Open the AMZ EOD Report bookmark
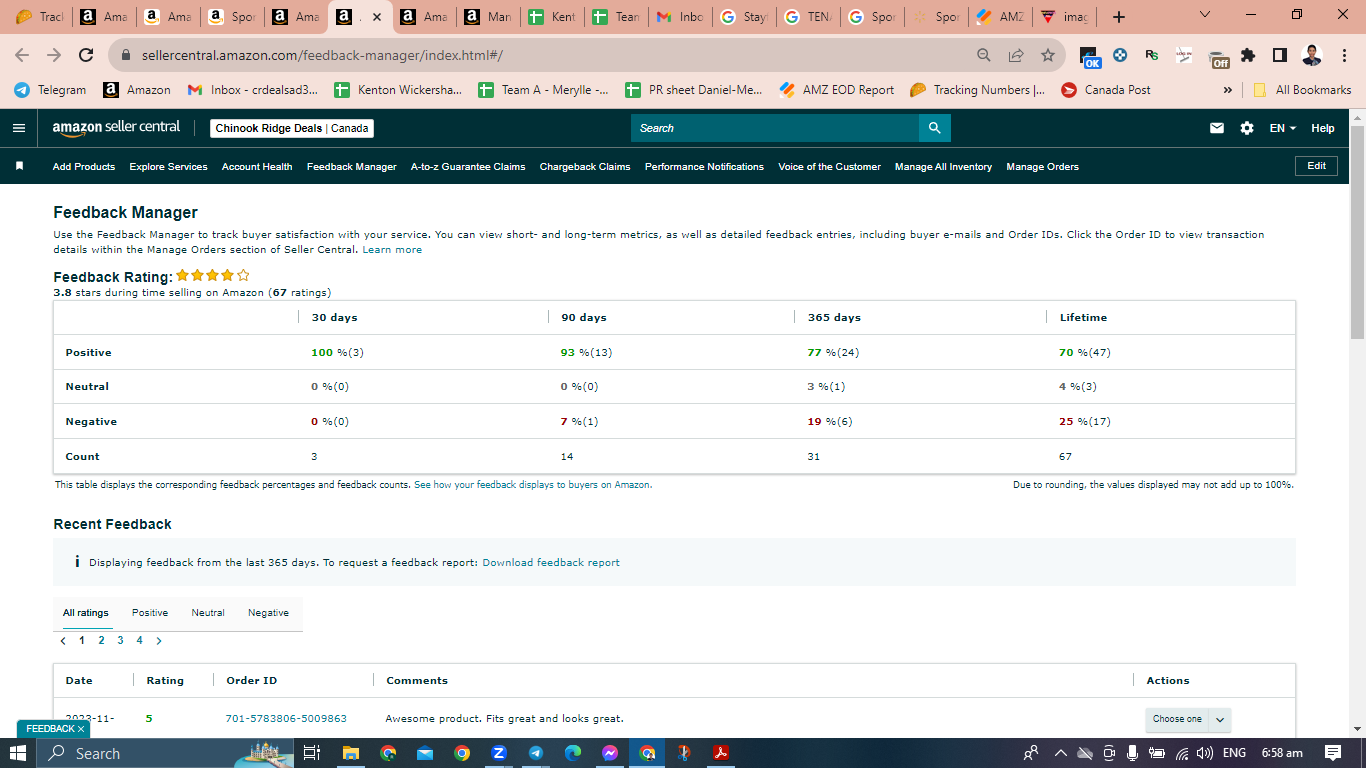 click(x=837, y=90)
